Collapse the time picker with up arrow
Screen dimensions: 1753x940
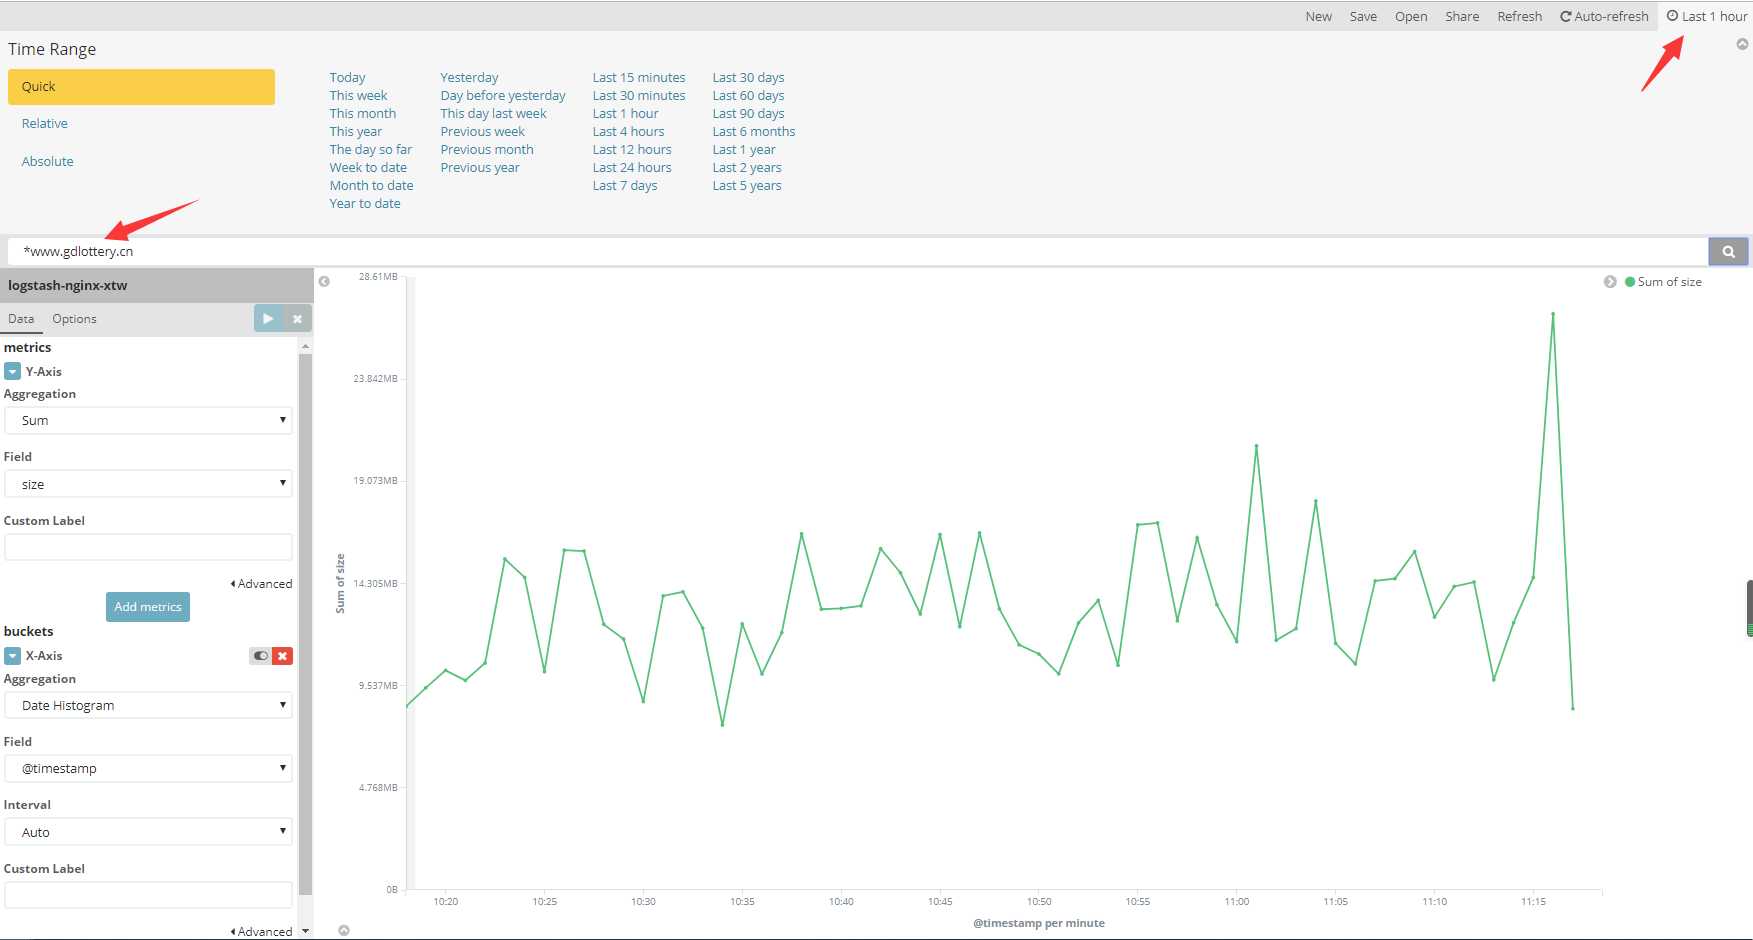click(x=1742, y=44)
